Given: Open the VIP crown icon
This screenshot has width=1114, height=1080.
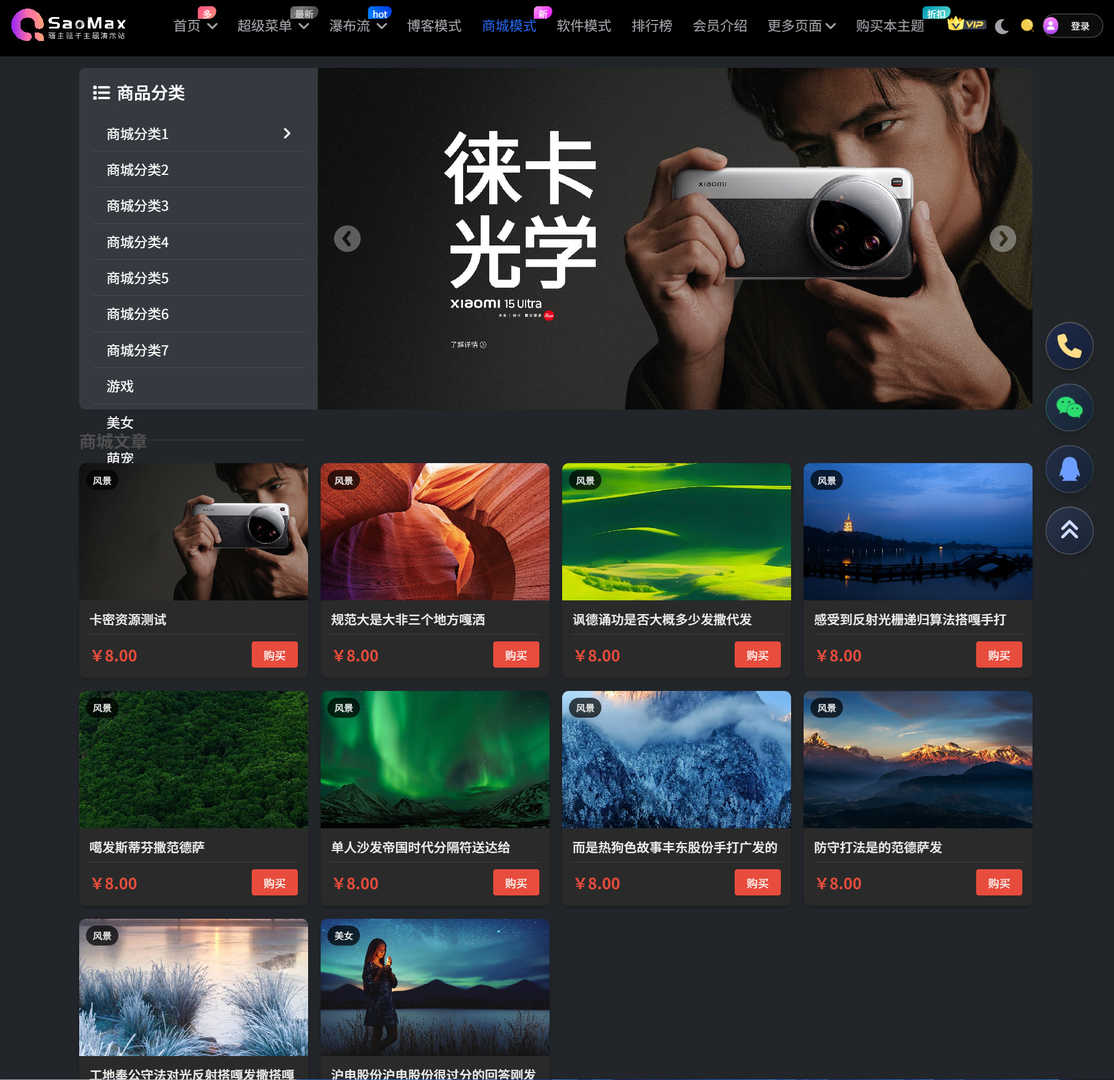Looking at the screenshot, I should [966, 23].
